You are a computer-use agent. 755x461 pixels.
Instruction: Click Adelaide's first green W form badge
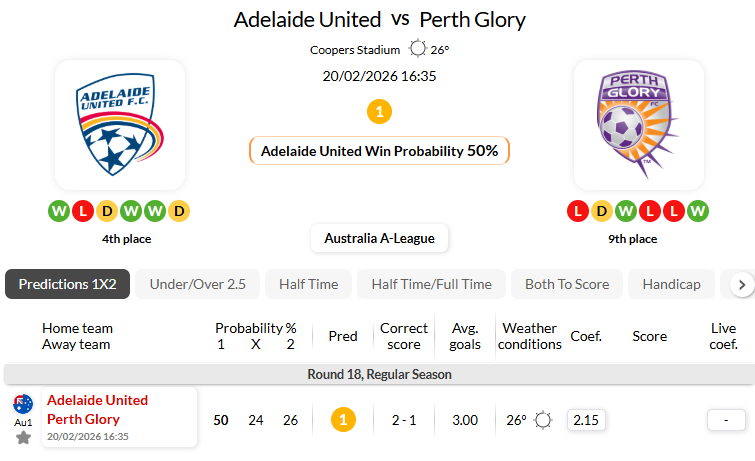(x=58, y=211)
